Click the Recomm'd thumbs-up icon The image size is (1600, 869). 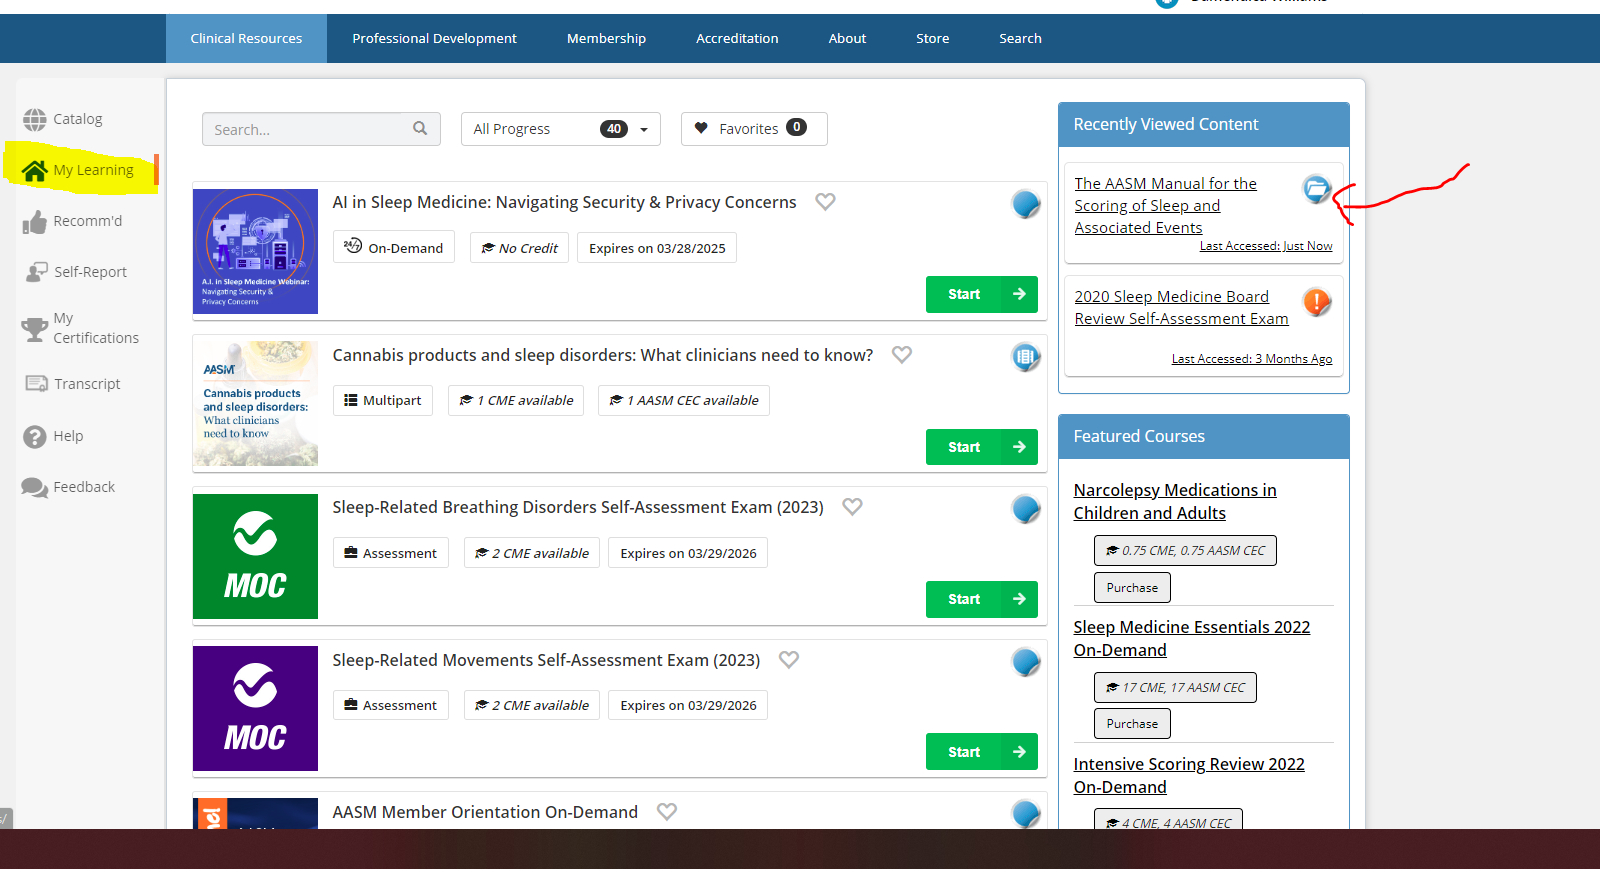point(35,222)
